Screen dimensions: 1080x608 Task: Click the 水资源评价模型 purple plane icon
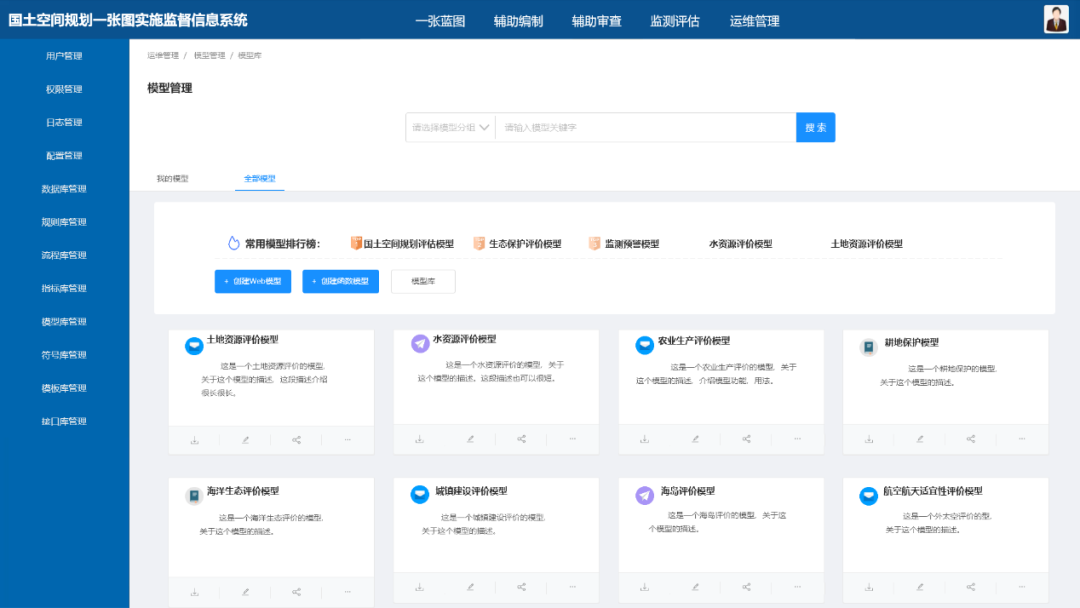click(x=420, y=343)
